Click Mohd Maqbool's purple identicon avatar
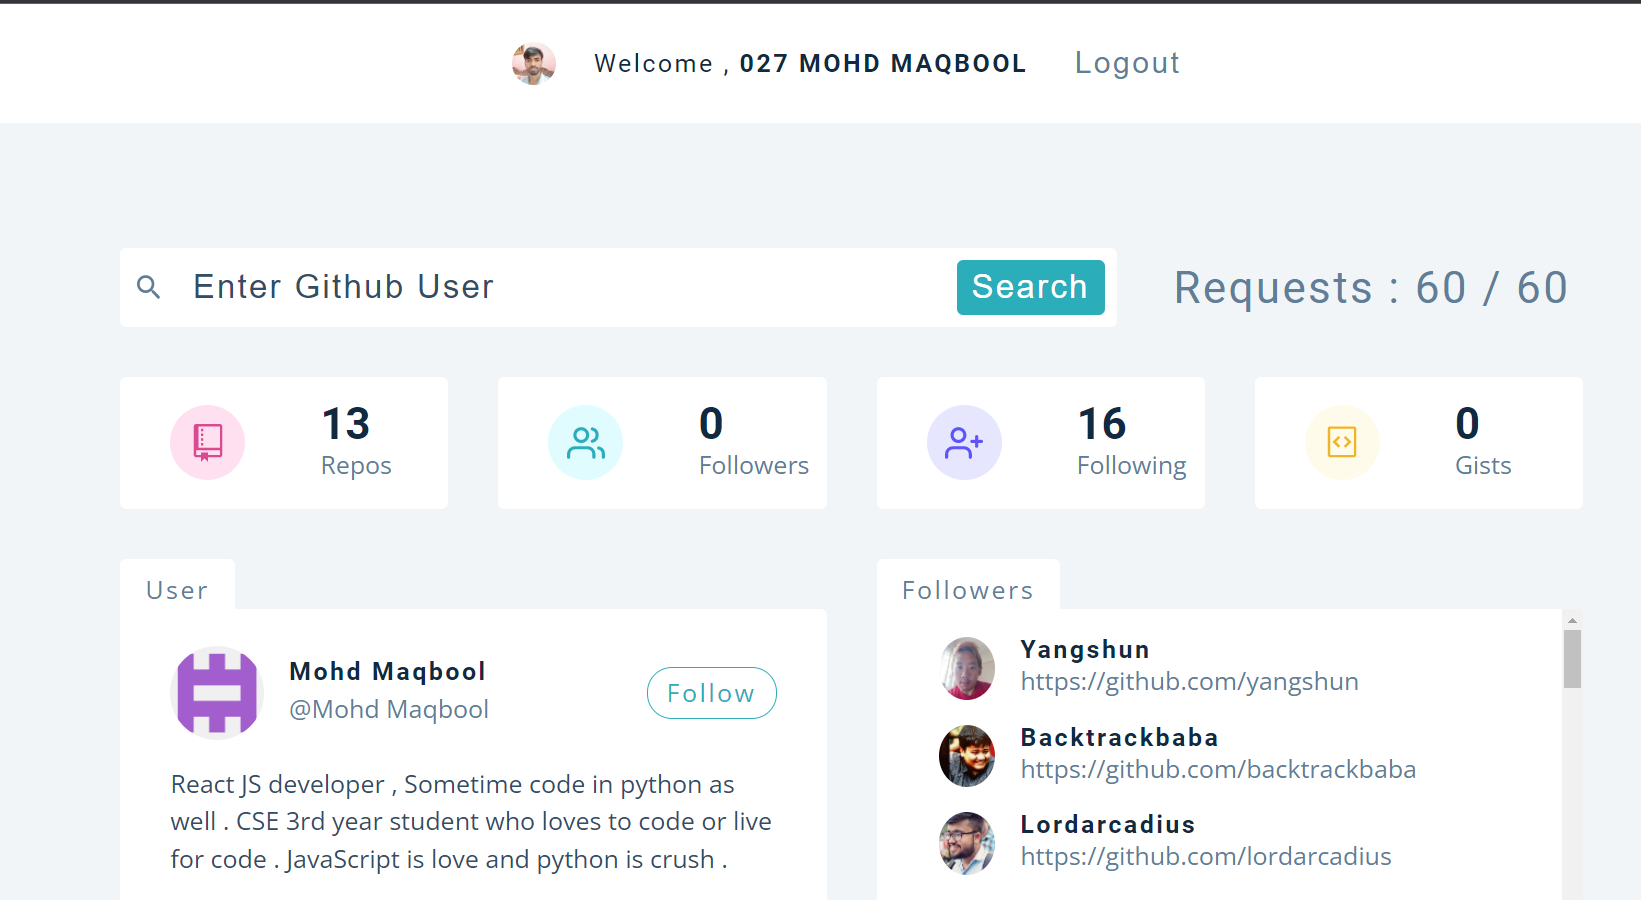The image size is (1641, 900). [217, 693]
